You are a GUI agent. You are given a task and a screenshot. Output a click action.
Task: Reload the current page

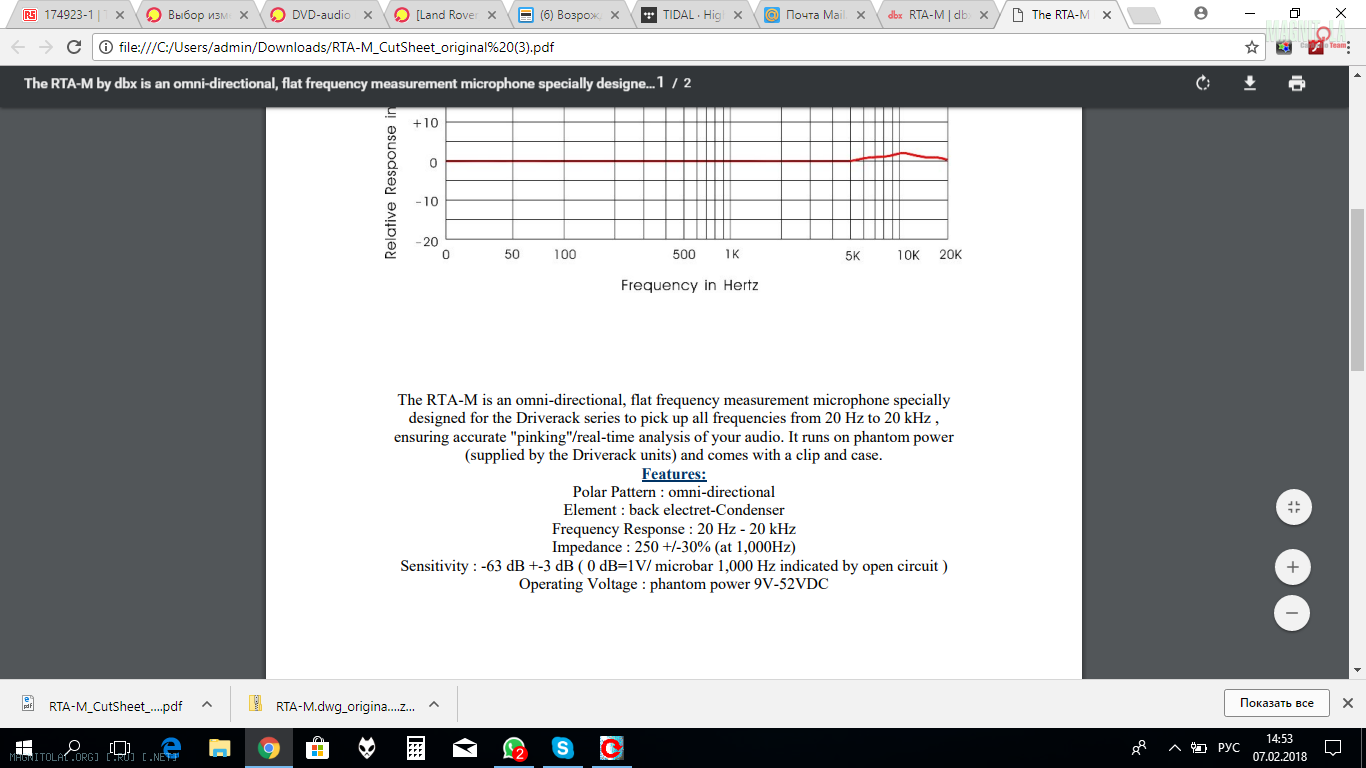point(73,47)
